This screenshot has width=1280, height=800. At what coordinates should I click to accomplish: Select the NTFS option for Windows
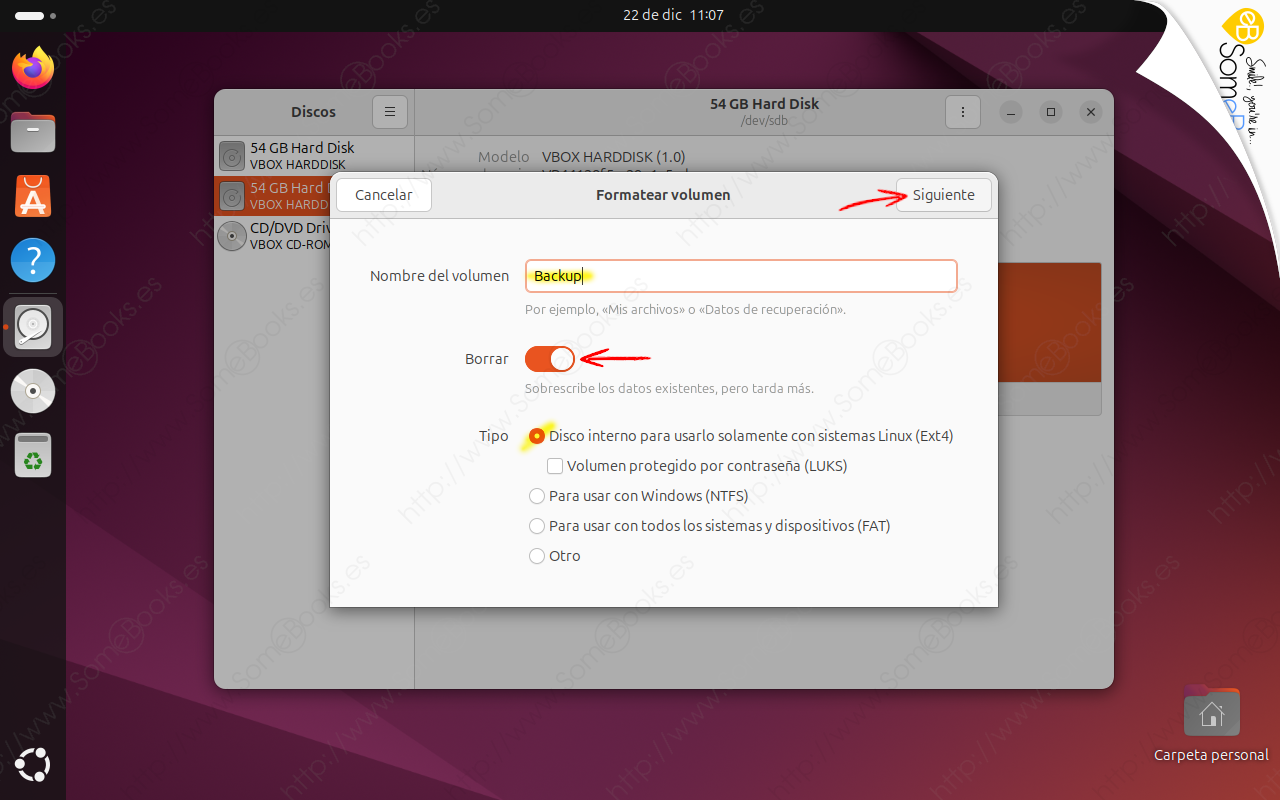click(x=537, y=495)
